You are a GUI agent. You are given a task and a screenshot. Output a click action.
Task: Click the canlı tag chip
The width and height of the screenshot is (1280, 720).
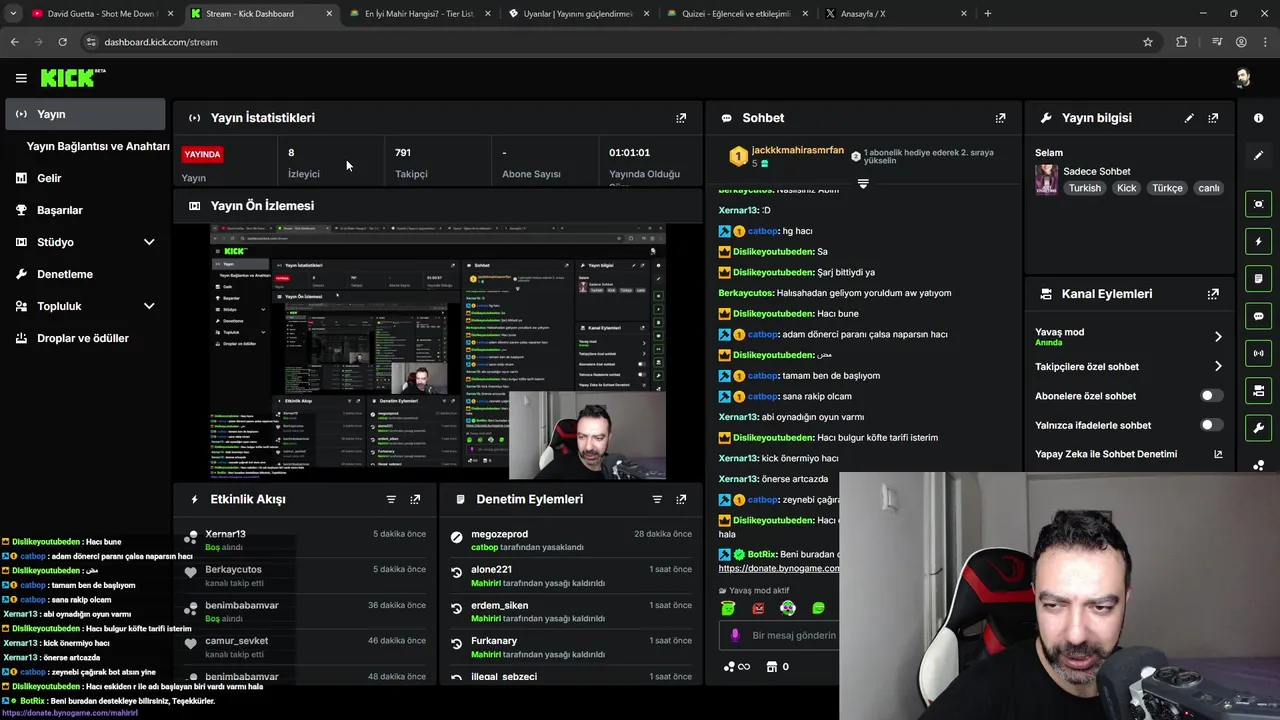click(x=1209, y=188)
